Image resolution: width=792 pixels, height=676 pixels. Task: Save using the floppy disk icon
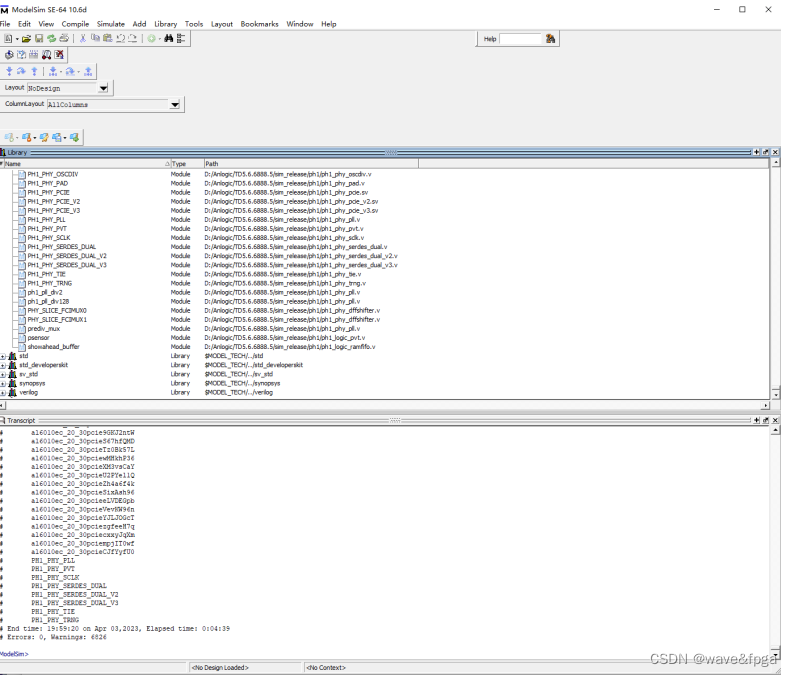tap(39, 38)
